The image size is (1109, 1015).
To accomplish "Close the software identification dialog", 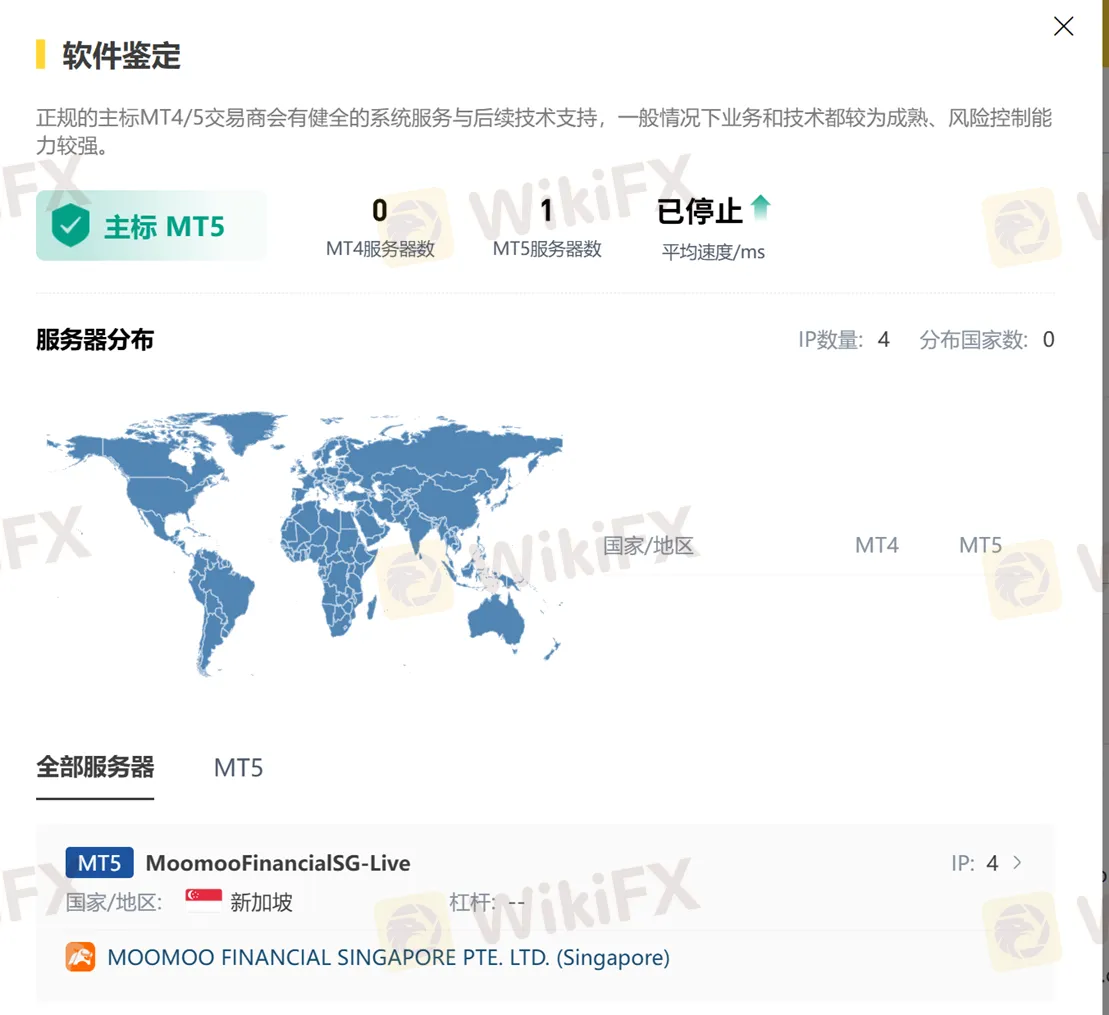I will [x=1063, y=27].
